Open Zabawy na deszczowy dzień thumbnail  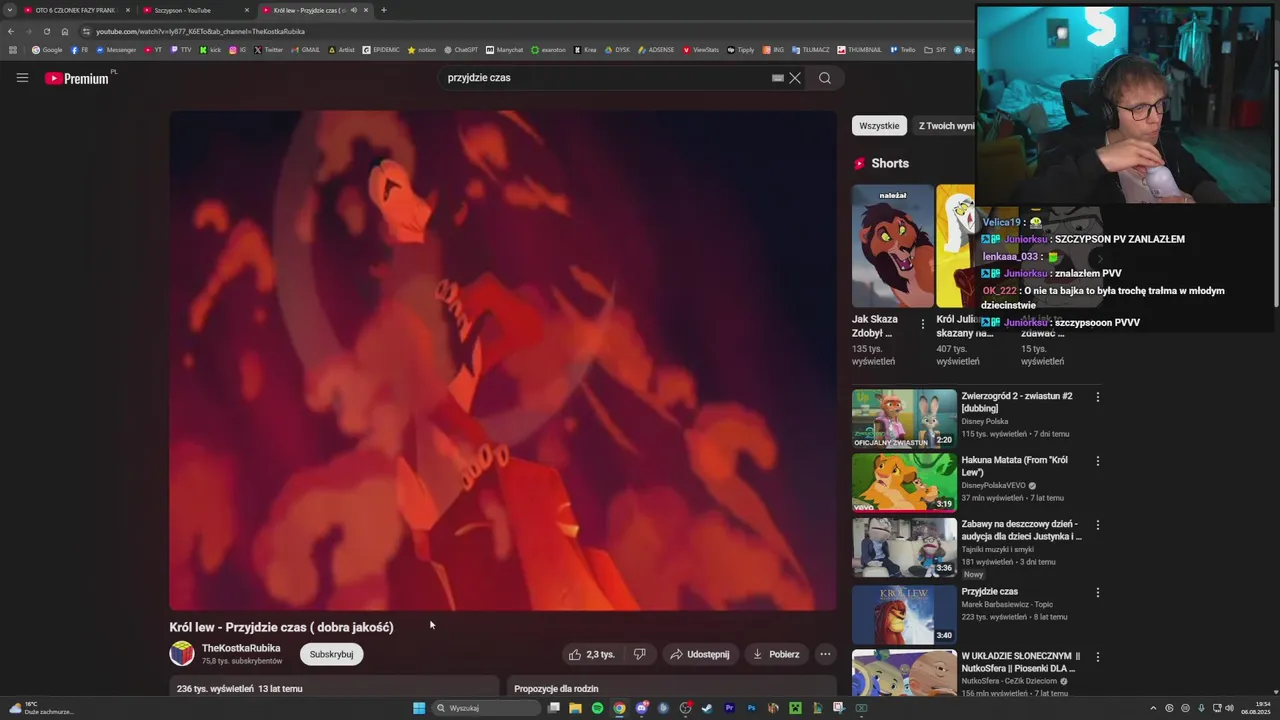coord(904,547)
